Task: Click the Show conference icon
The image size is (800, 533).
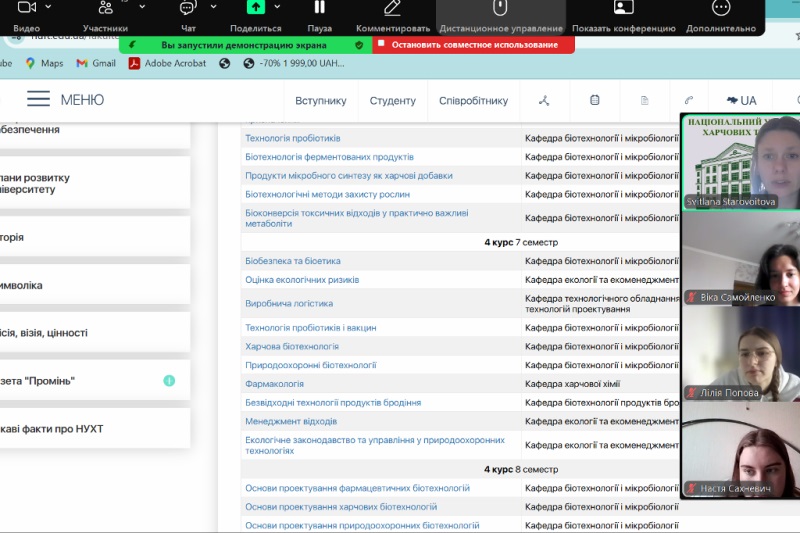Action: (623, 8)
